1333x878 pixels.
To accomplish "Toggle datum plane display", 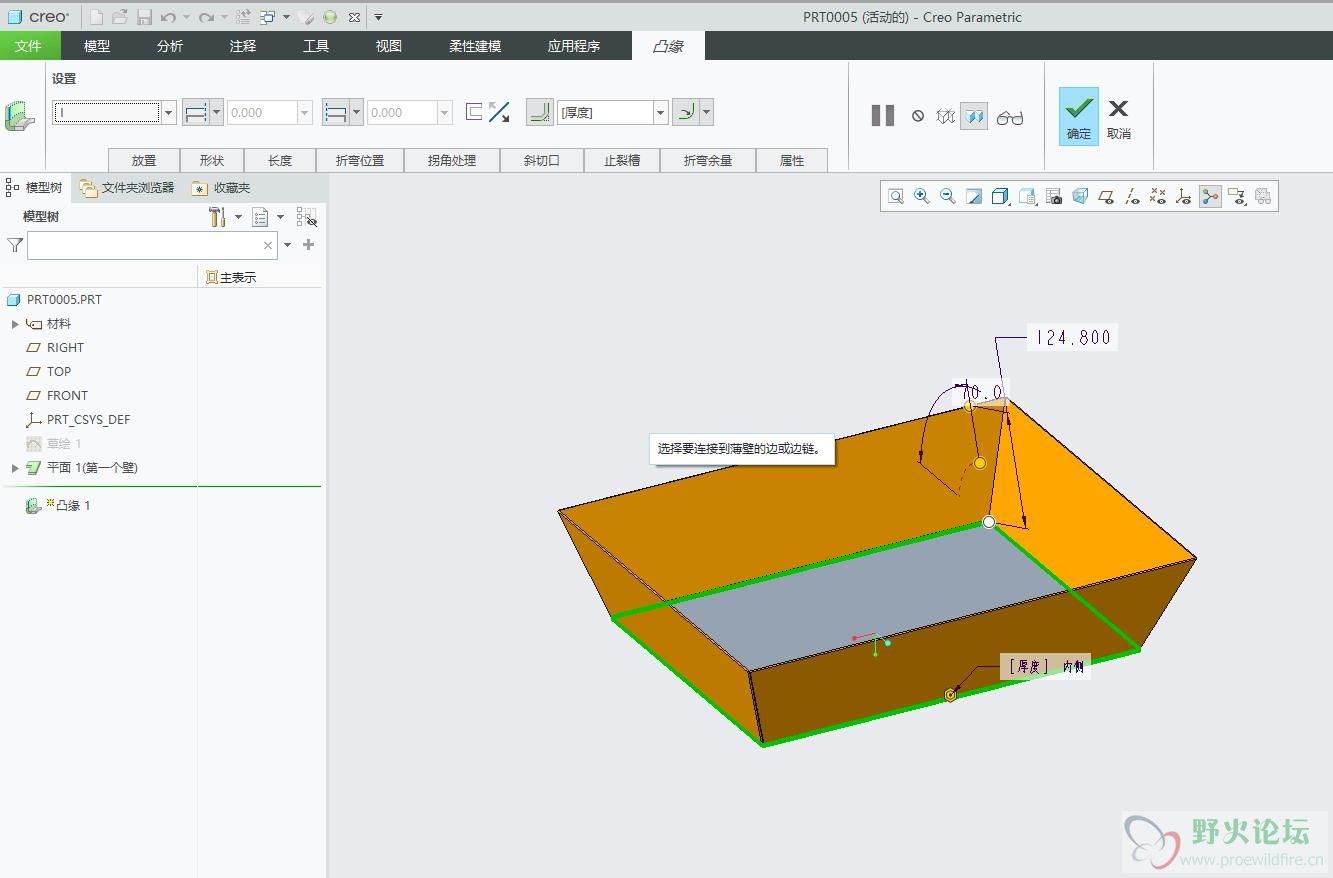I will point(1105,197).
